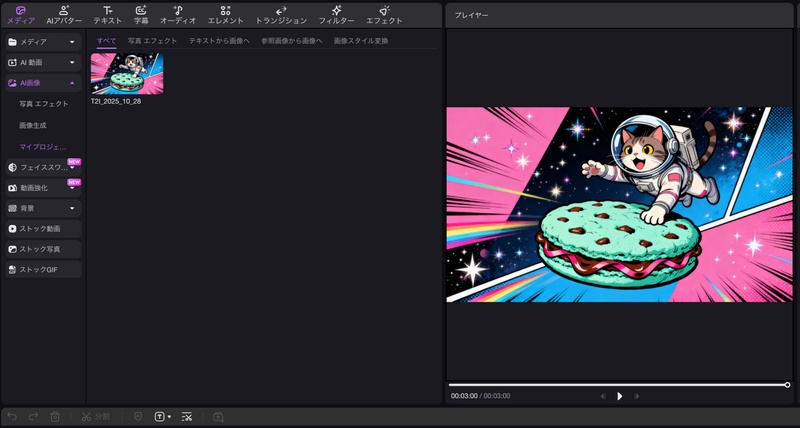Switch to the テキスト tab
The image size is (800, 428).
108,15
